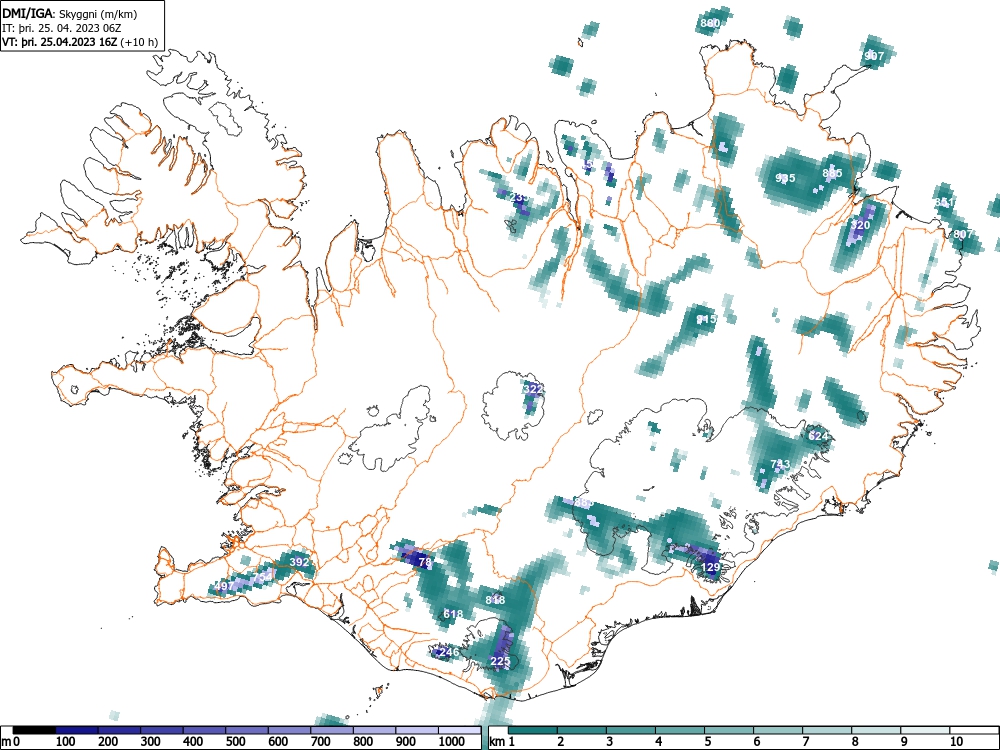Click the 322 label over Hofsjökull glacier

coord(533,388)
